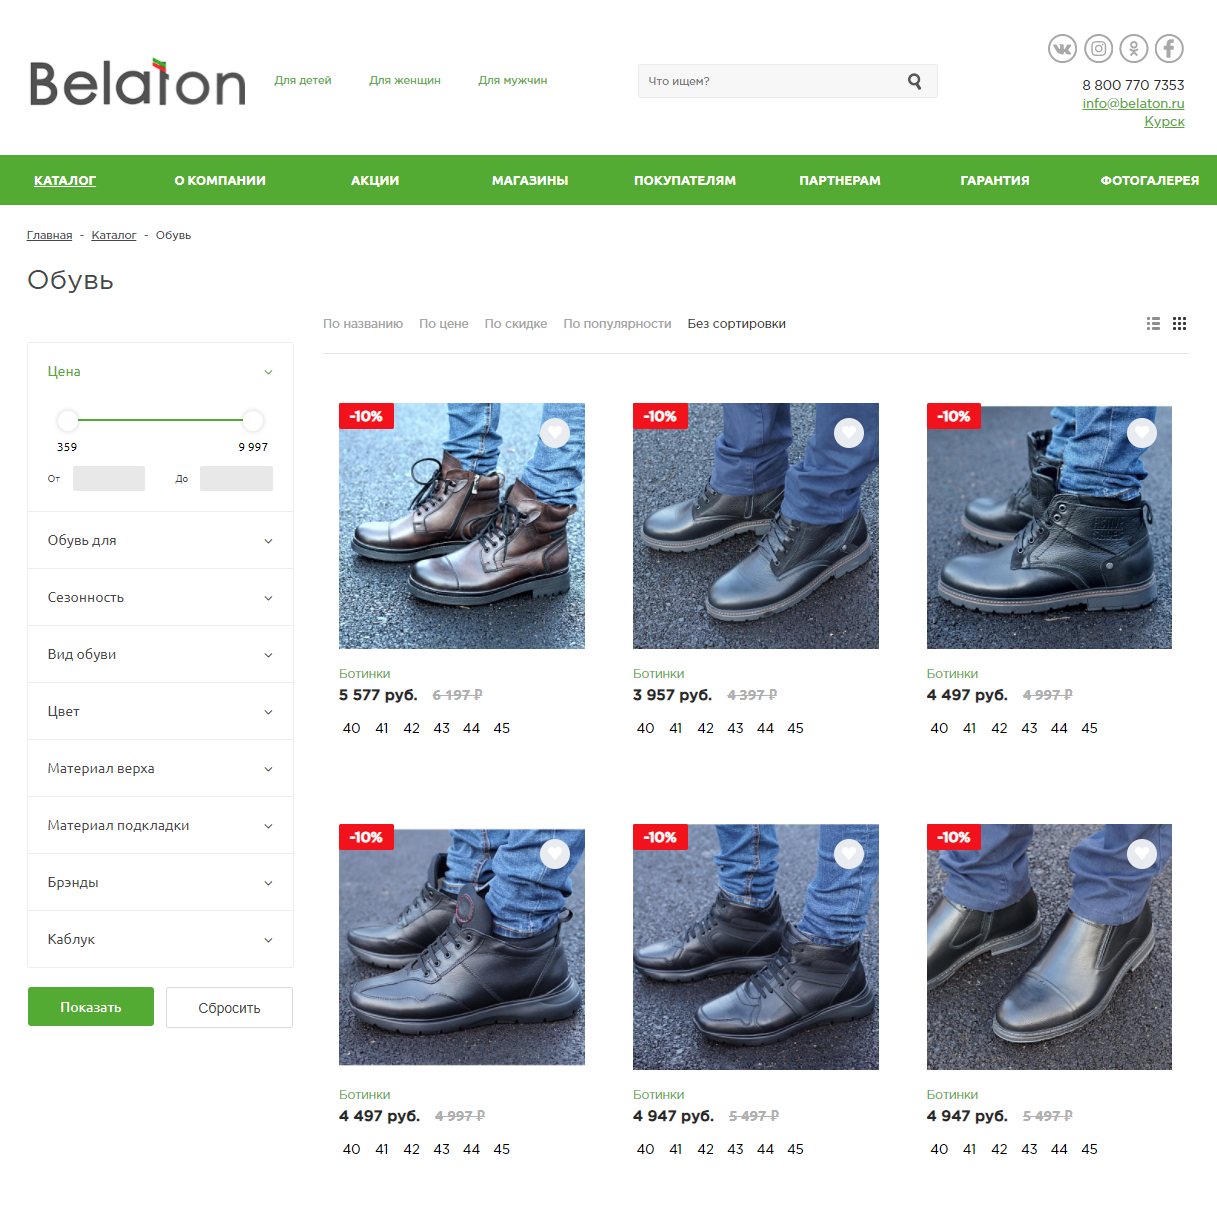Viewport: 1217px width, 1205px height.
Task: Sort products По цене
Action: pyautogui.click(x=444, y=323)
